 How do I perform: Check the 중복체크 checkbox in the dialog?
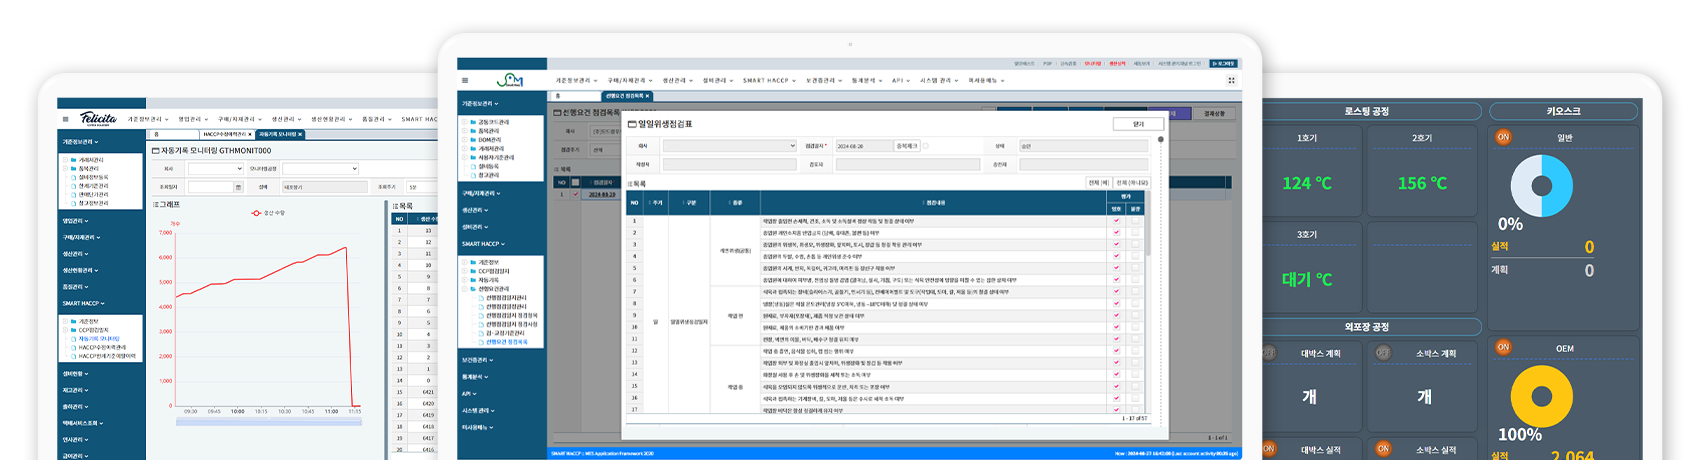[x=925, y=146]
